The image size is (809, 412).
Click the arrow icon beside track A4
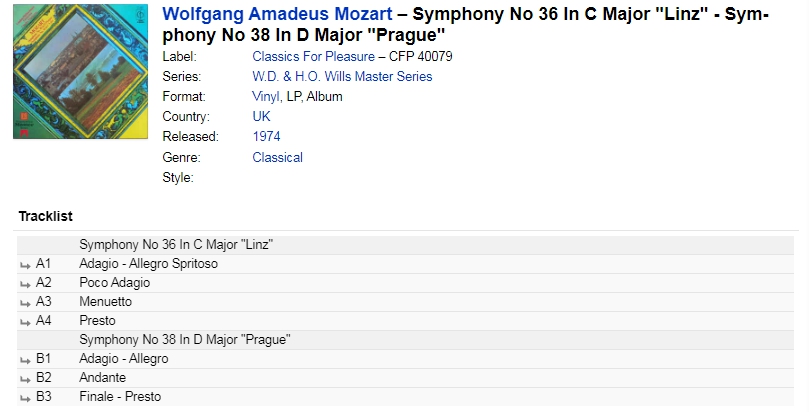pos(25,323)
